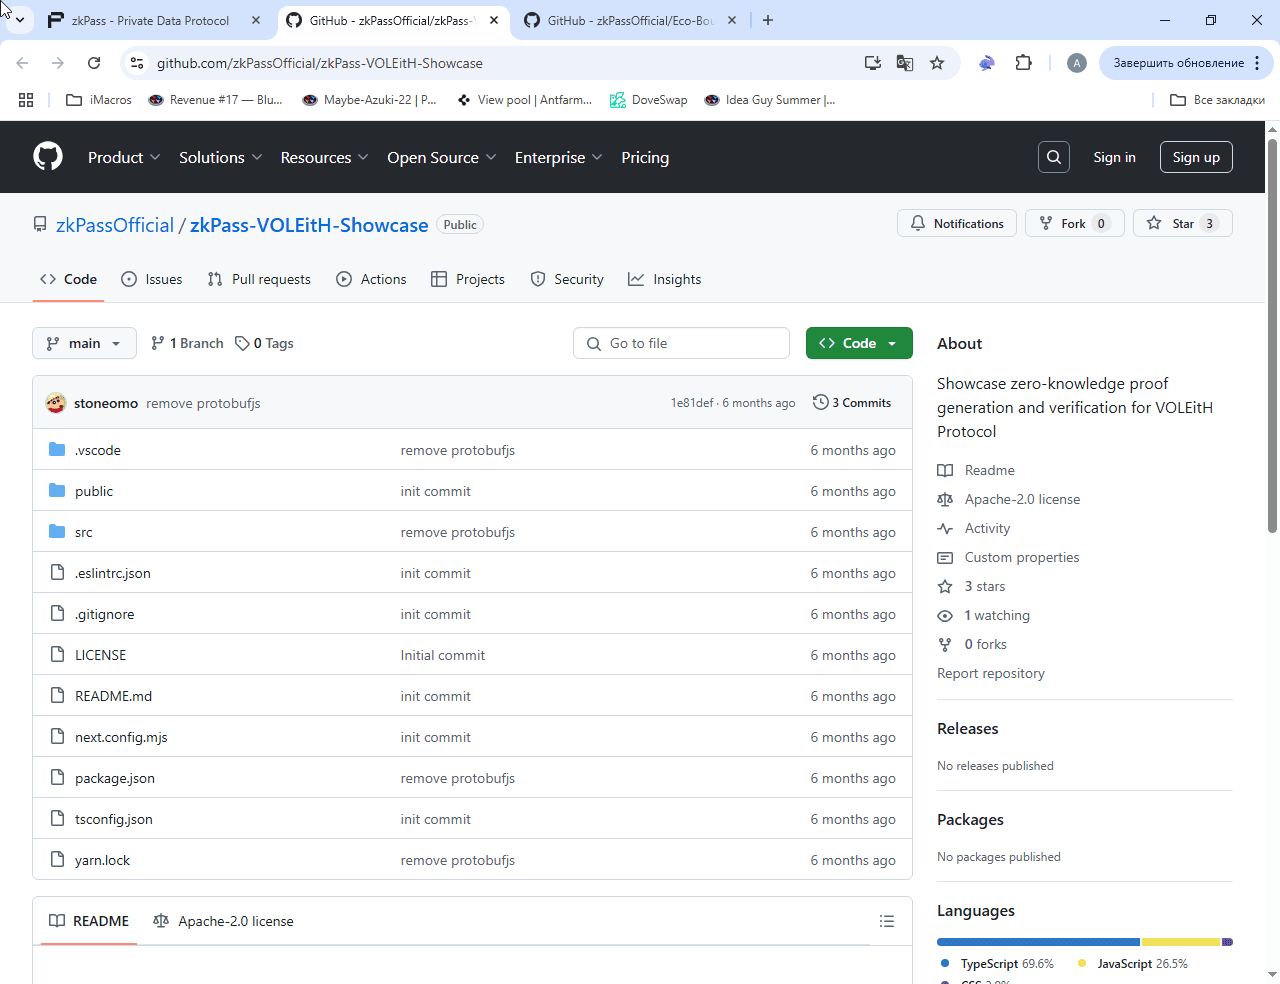Fork the repository
This screenshot has width=1280, height=984.
pos(1075,223)
